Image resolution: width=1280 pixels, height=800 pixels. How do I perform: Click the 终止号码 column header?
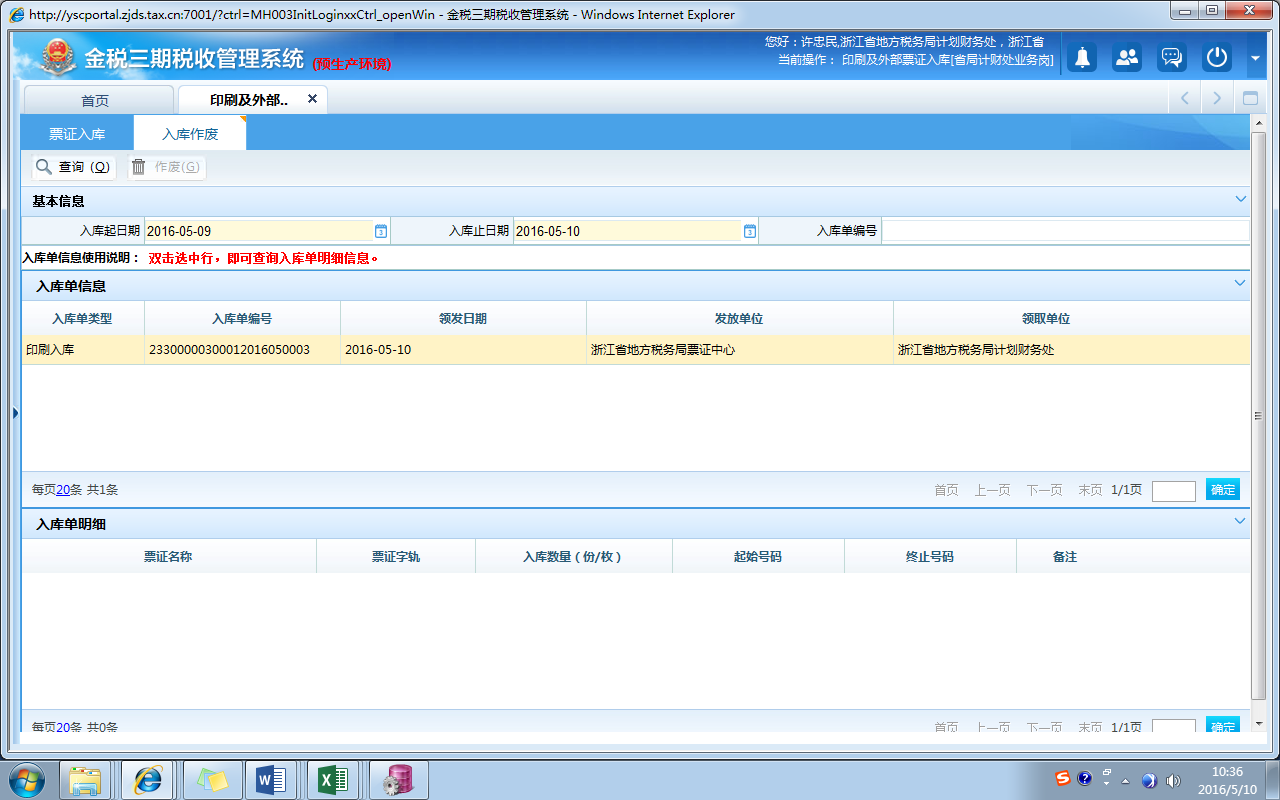point(930,557)
